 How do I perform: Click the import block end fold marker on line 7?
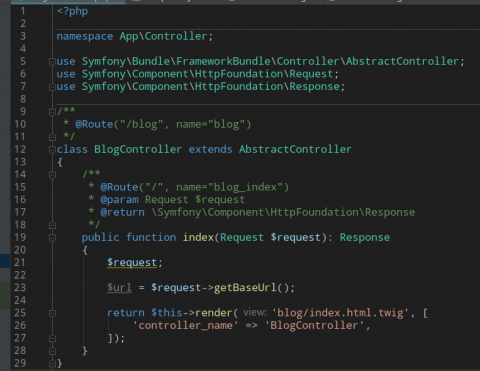tap(52, 87)
